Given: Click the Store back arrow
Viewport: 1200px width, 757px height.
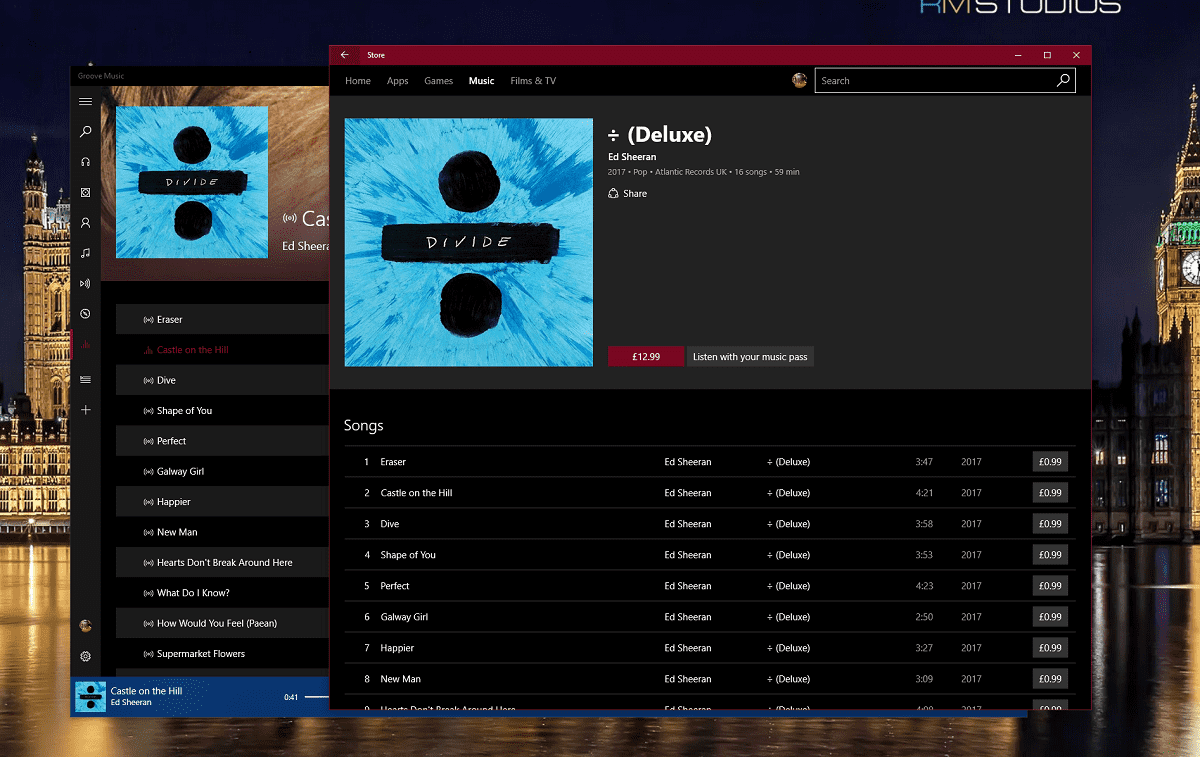Looking at the screenshot, I should point(345,55).
